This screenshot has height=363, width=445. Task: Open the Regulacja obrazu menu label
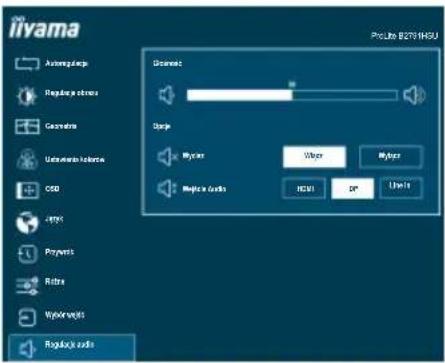pyautogui.click(x=72, y=93)
